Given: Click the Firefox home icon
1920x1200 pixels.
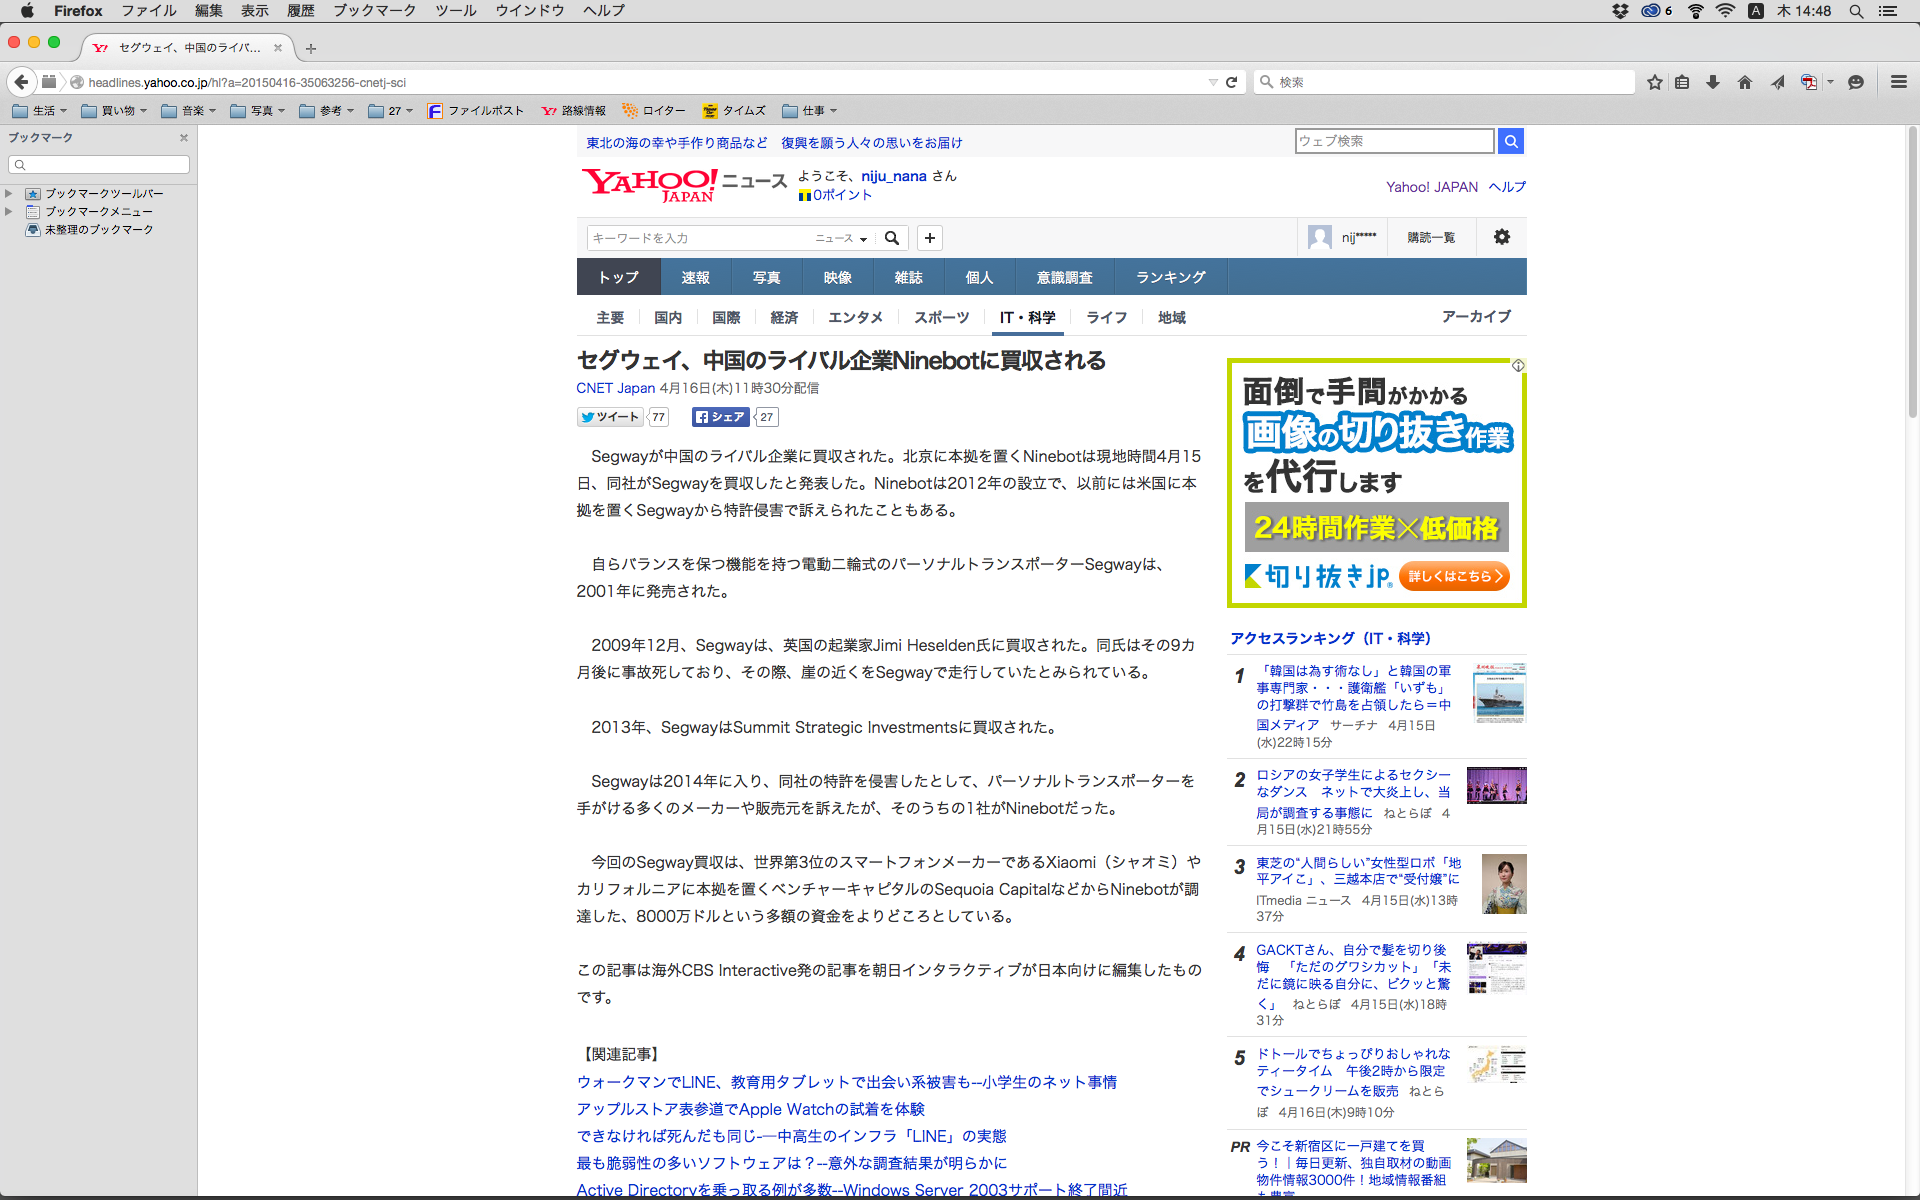Looking at the screenshot, I should (1745, 82).
